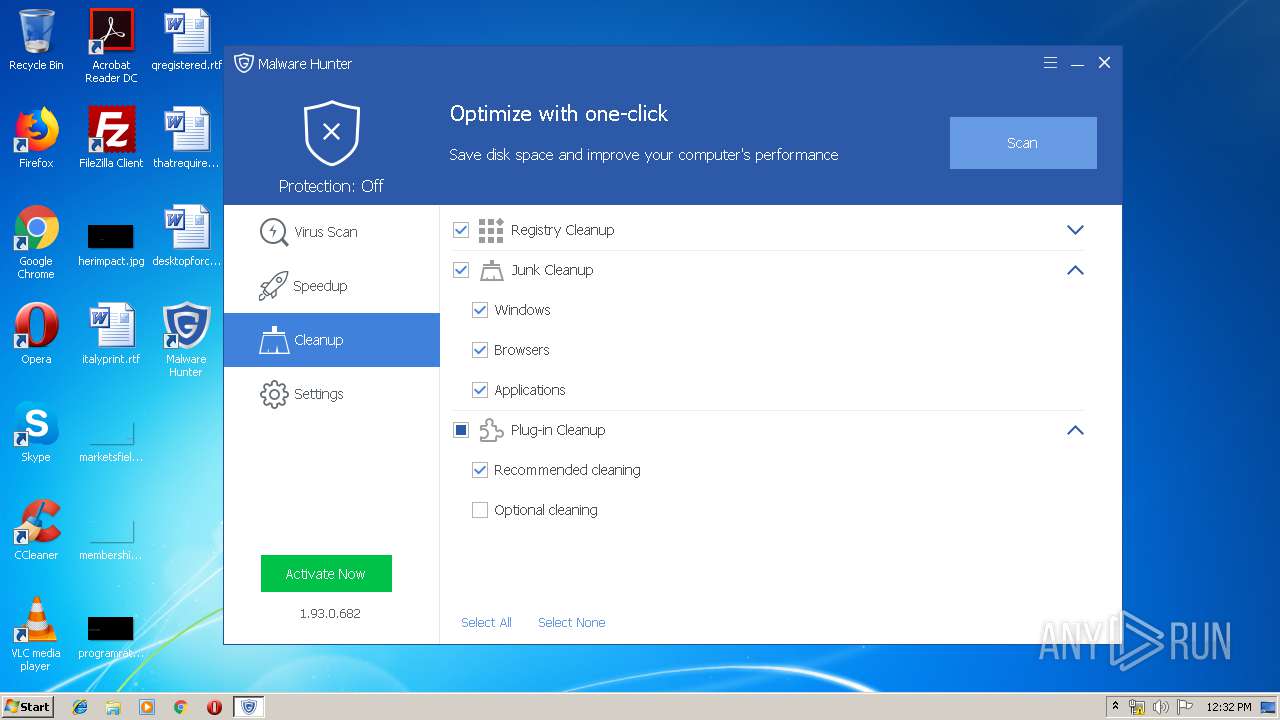Click the Registry Cleanup grid icon
1280x720 pixels.
coord(491,230)
